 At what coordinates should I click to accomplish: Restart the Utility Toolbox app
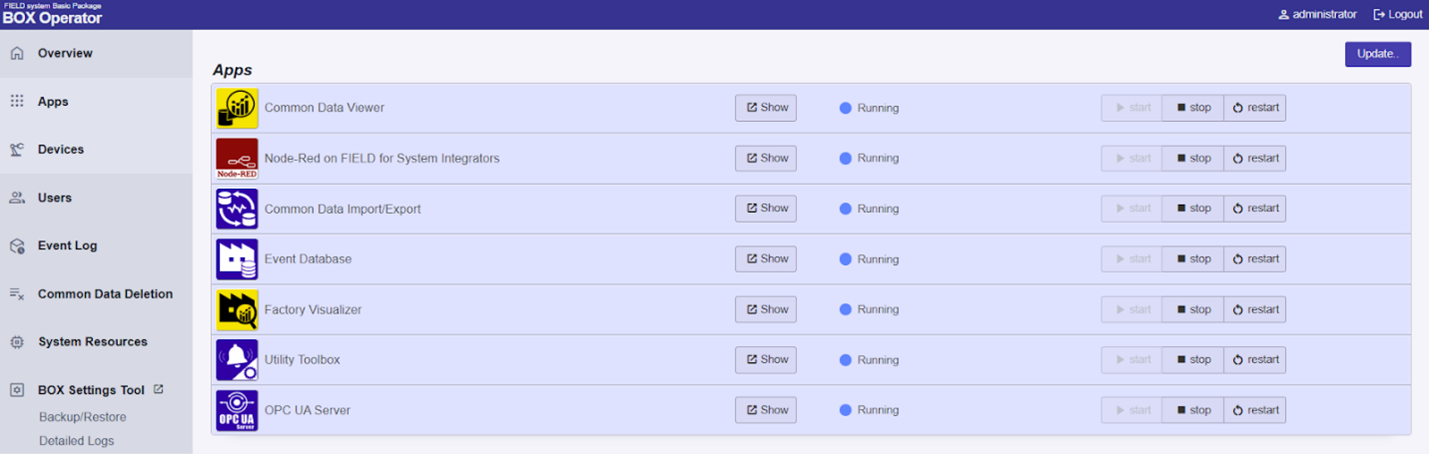point(1255,359)
